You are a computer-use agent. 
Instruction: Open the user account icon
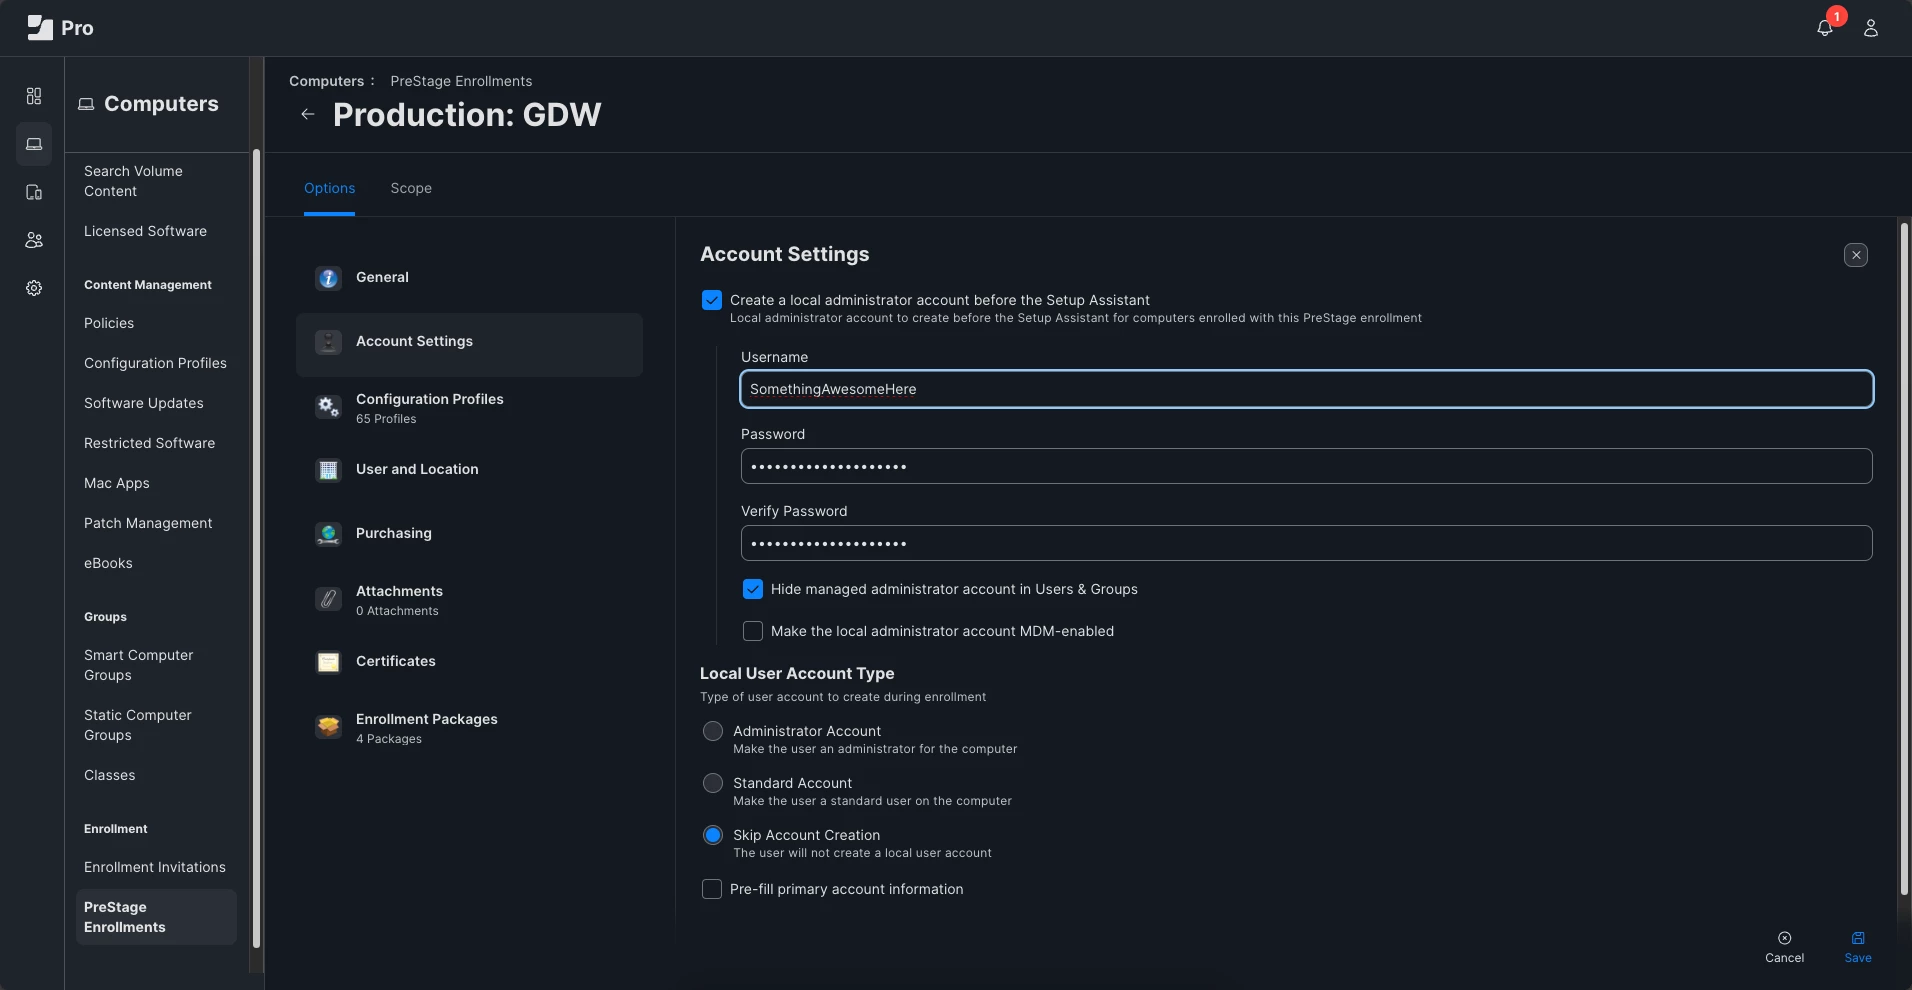1871,28
